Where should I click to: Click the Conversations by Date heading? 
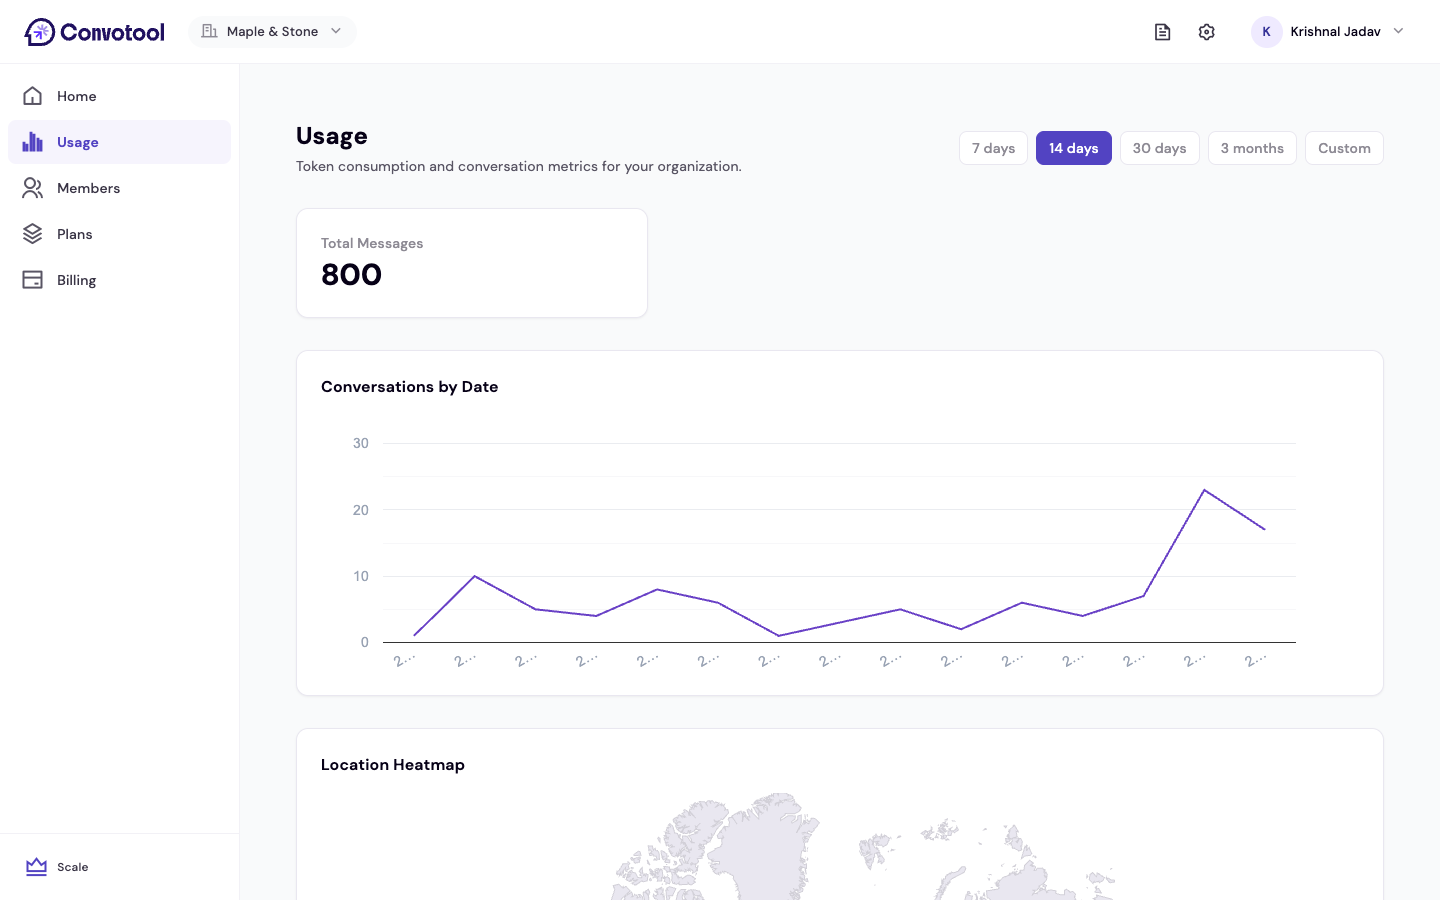tap(410, 387)
